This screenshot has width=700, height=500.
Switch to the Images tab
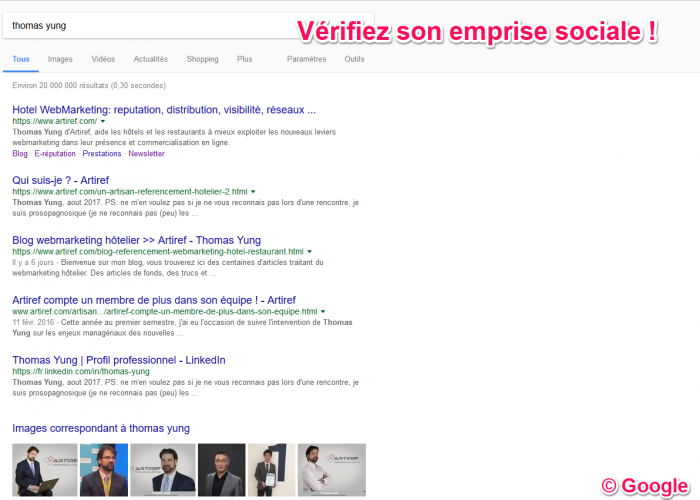60,59
